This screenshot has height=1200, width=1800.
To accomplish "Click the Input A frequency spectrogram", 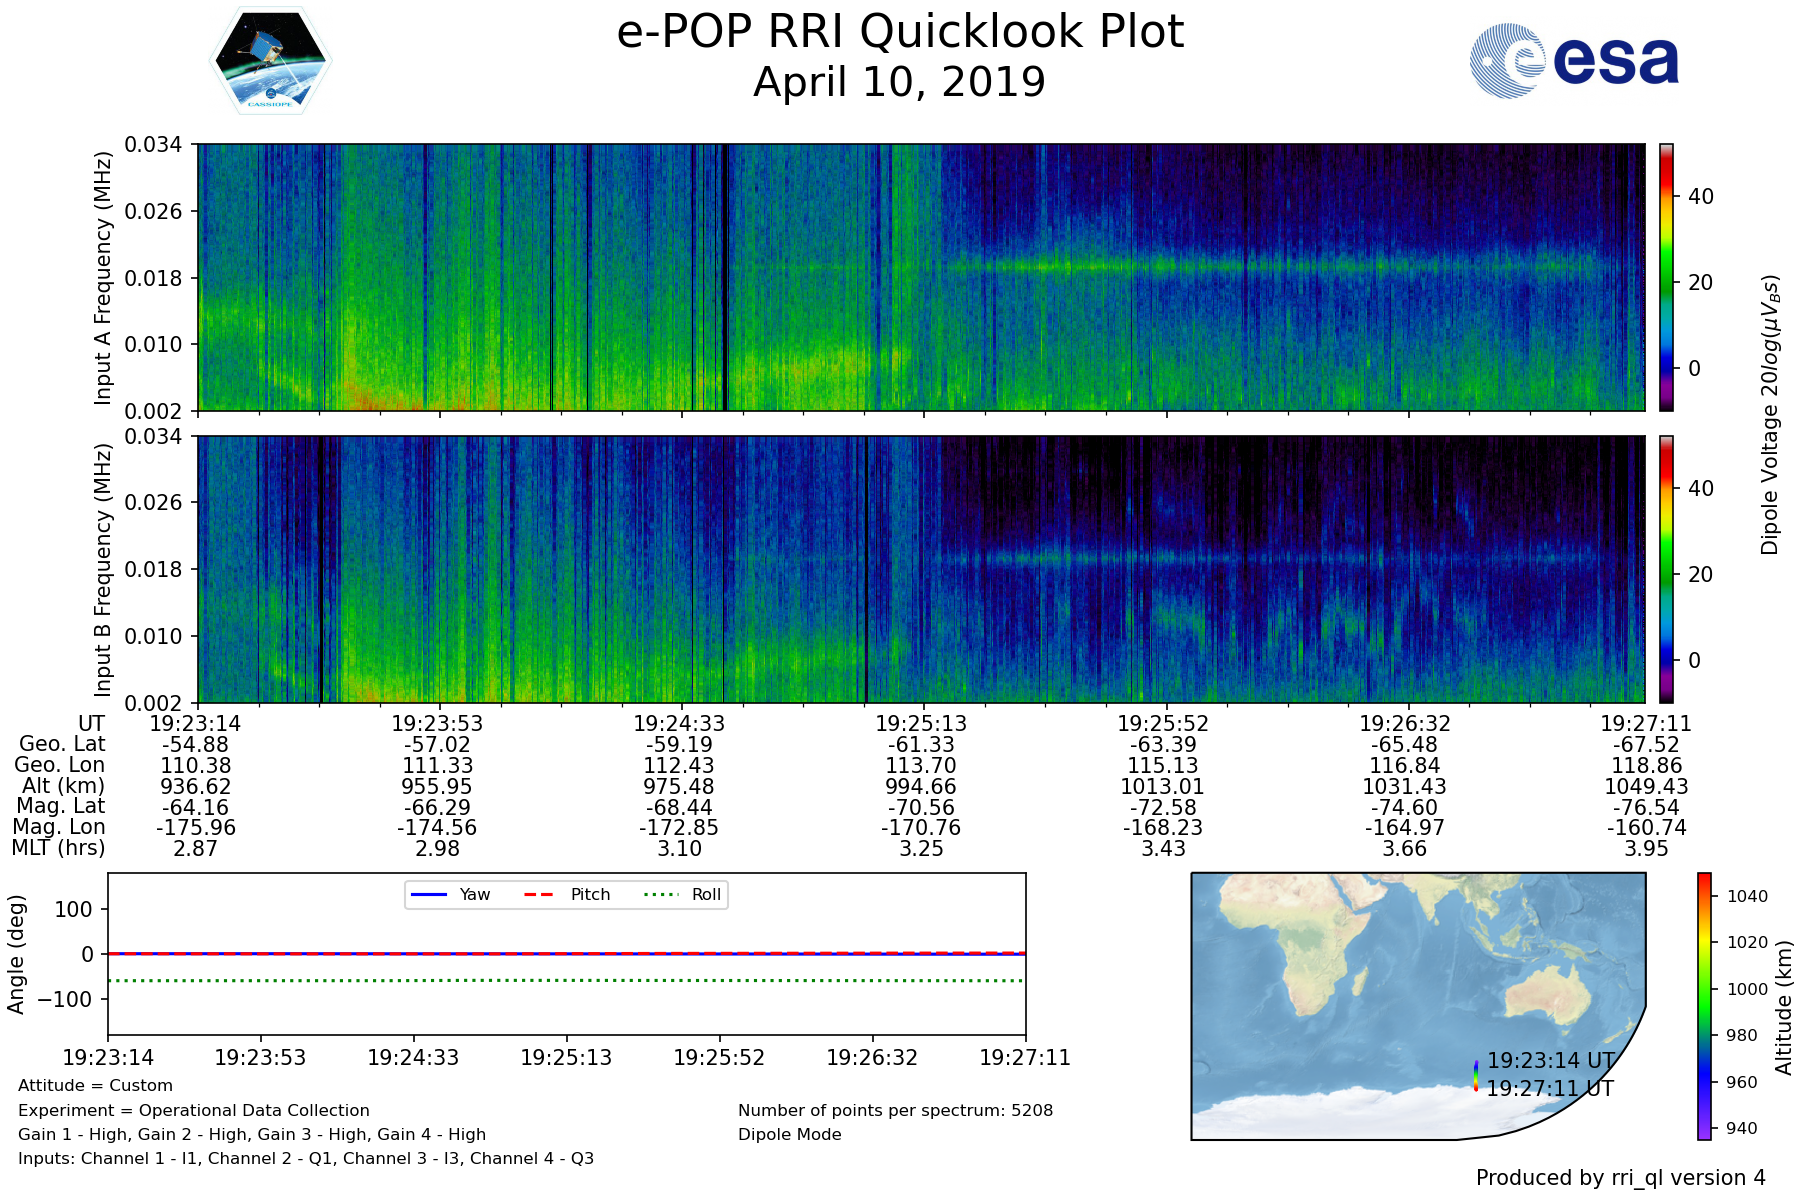I will [920, 277].
